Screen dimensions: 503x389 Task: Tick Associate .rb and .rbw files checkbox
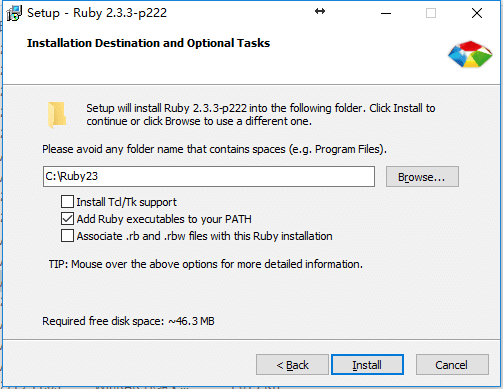pos(67,236)
